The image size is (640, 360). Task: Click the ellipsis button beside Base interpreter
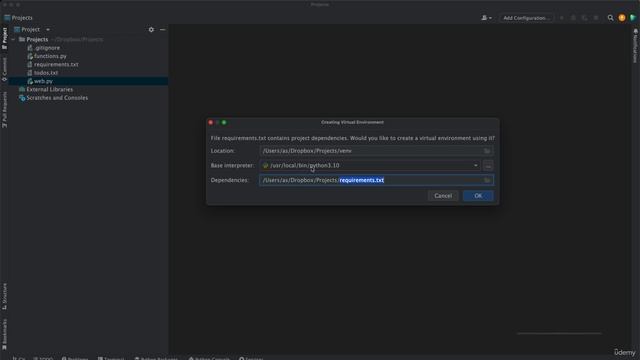click(488, 166)
